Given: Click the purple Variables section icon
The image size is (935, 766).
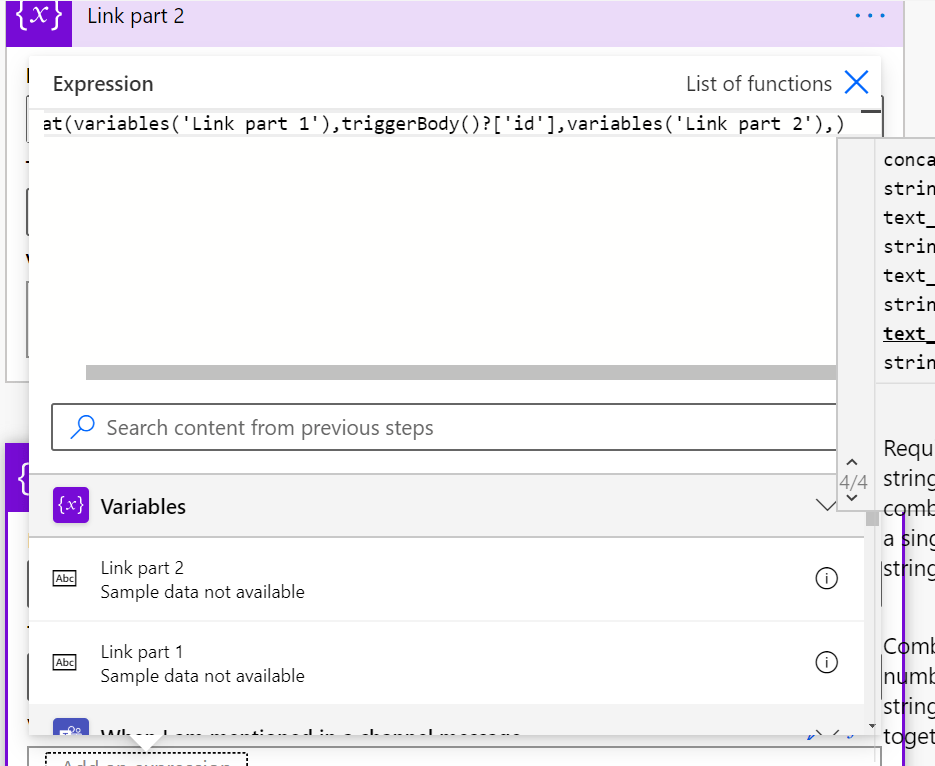Looking at the screenshot, I should click(71, 506).
